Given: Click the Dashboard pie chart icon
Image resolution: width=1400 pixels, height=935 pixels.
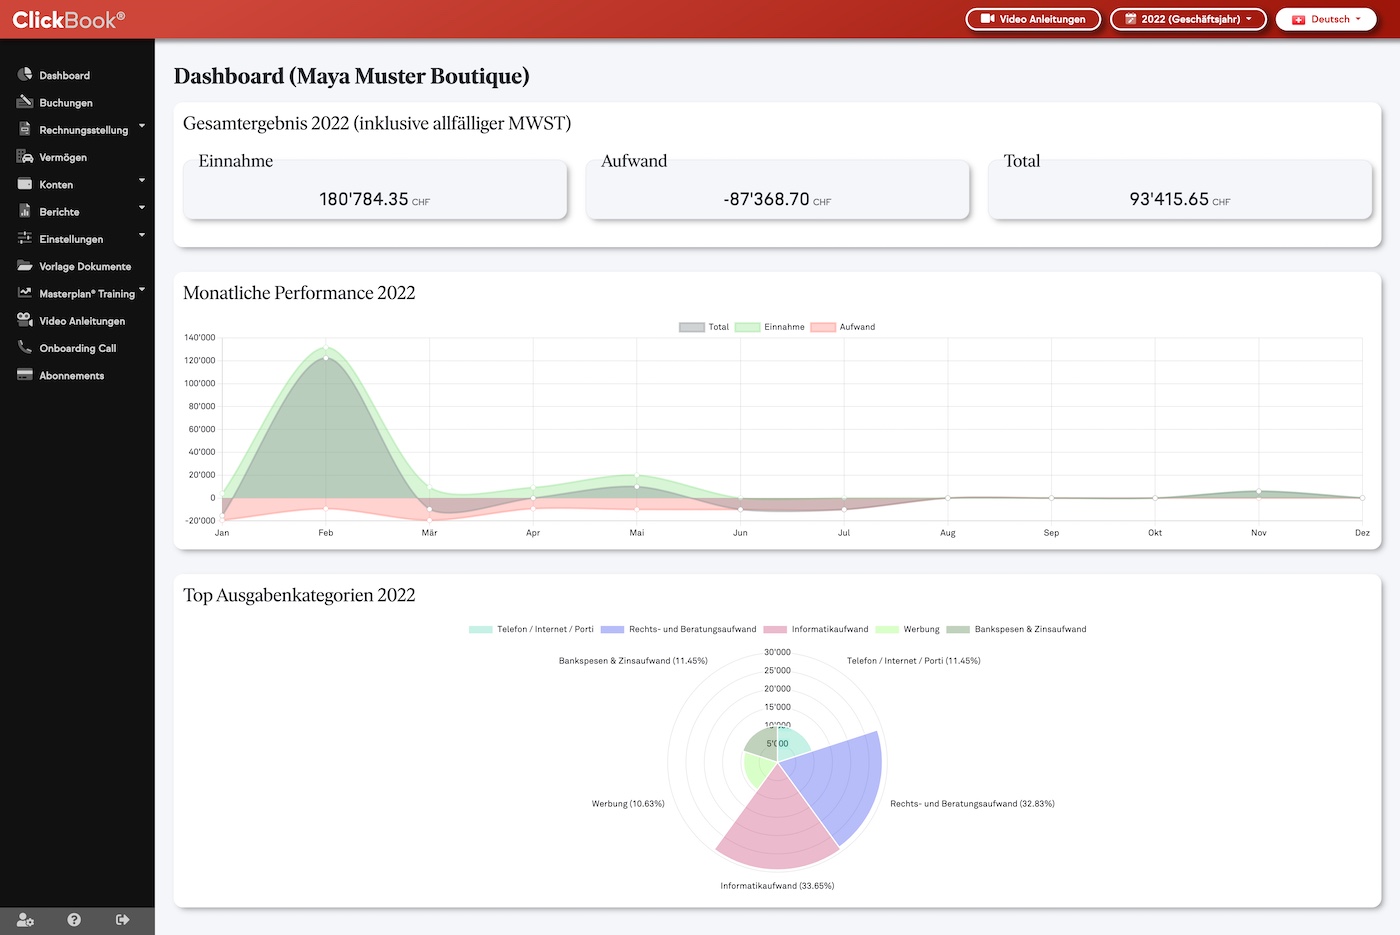Looking at the screenshot, I should tap(25, 74).
